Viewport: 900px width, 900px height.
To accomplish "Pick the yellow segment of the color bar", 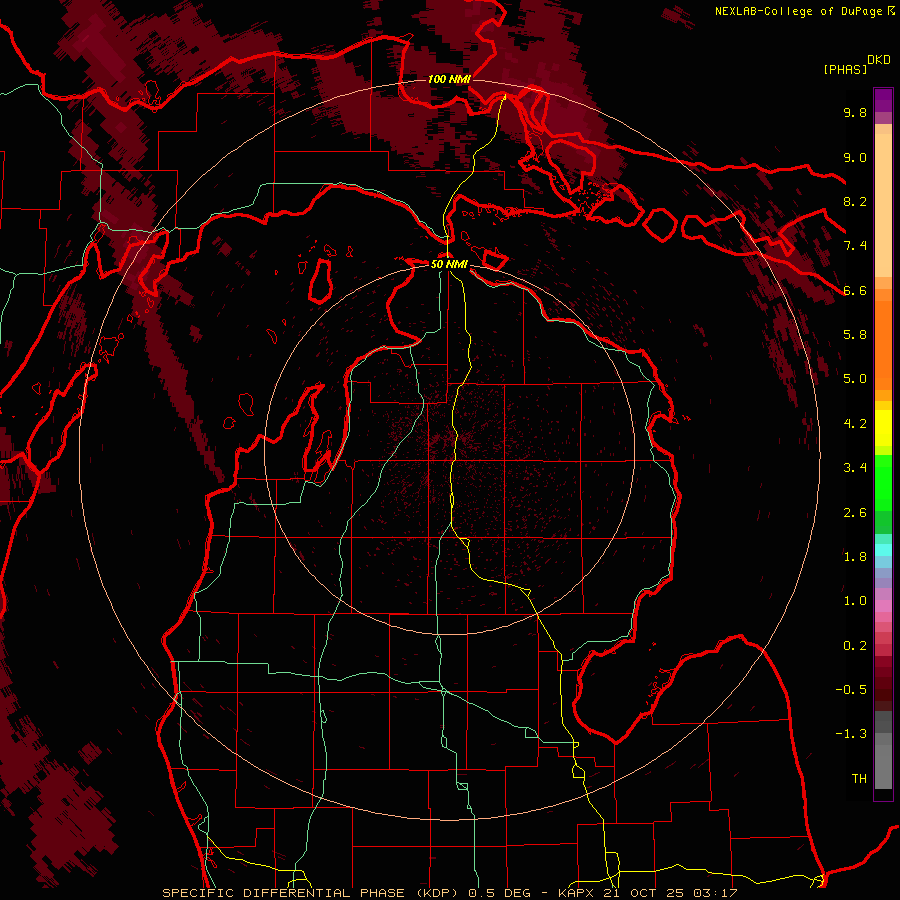I will (x=883, y=428).
